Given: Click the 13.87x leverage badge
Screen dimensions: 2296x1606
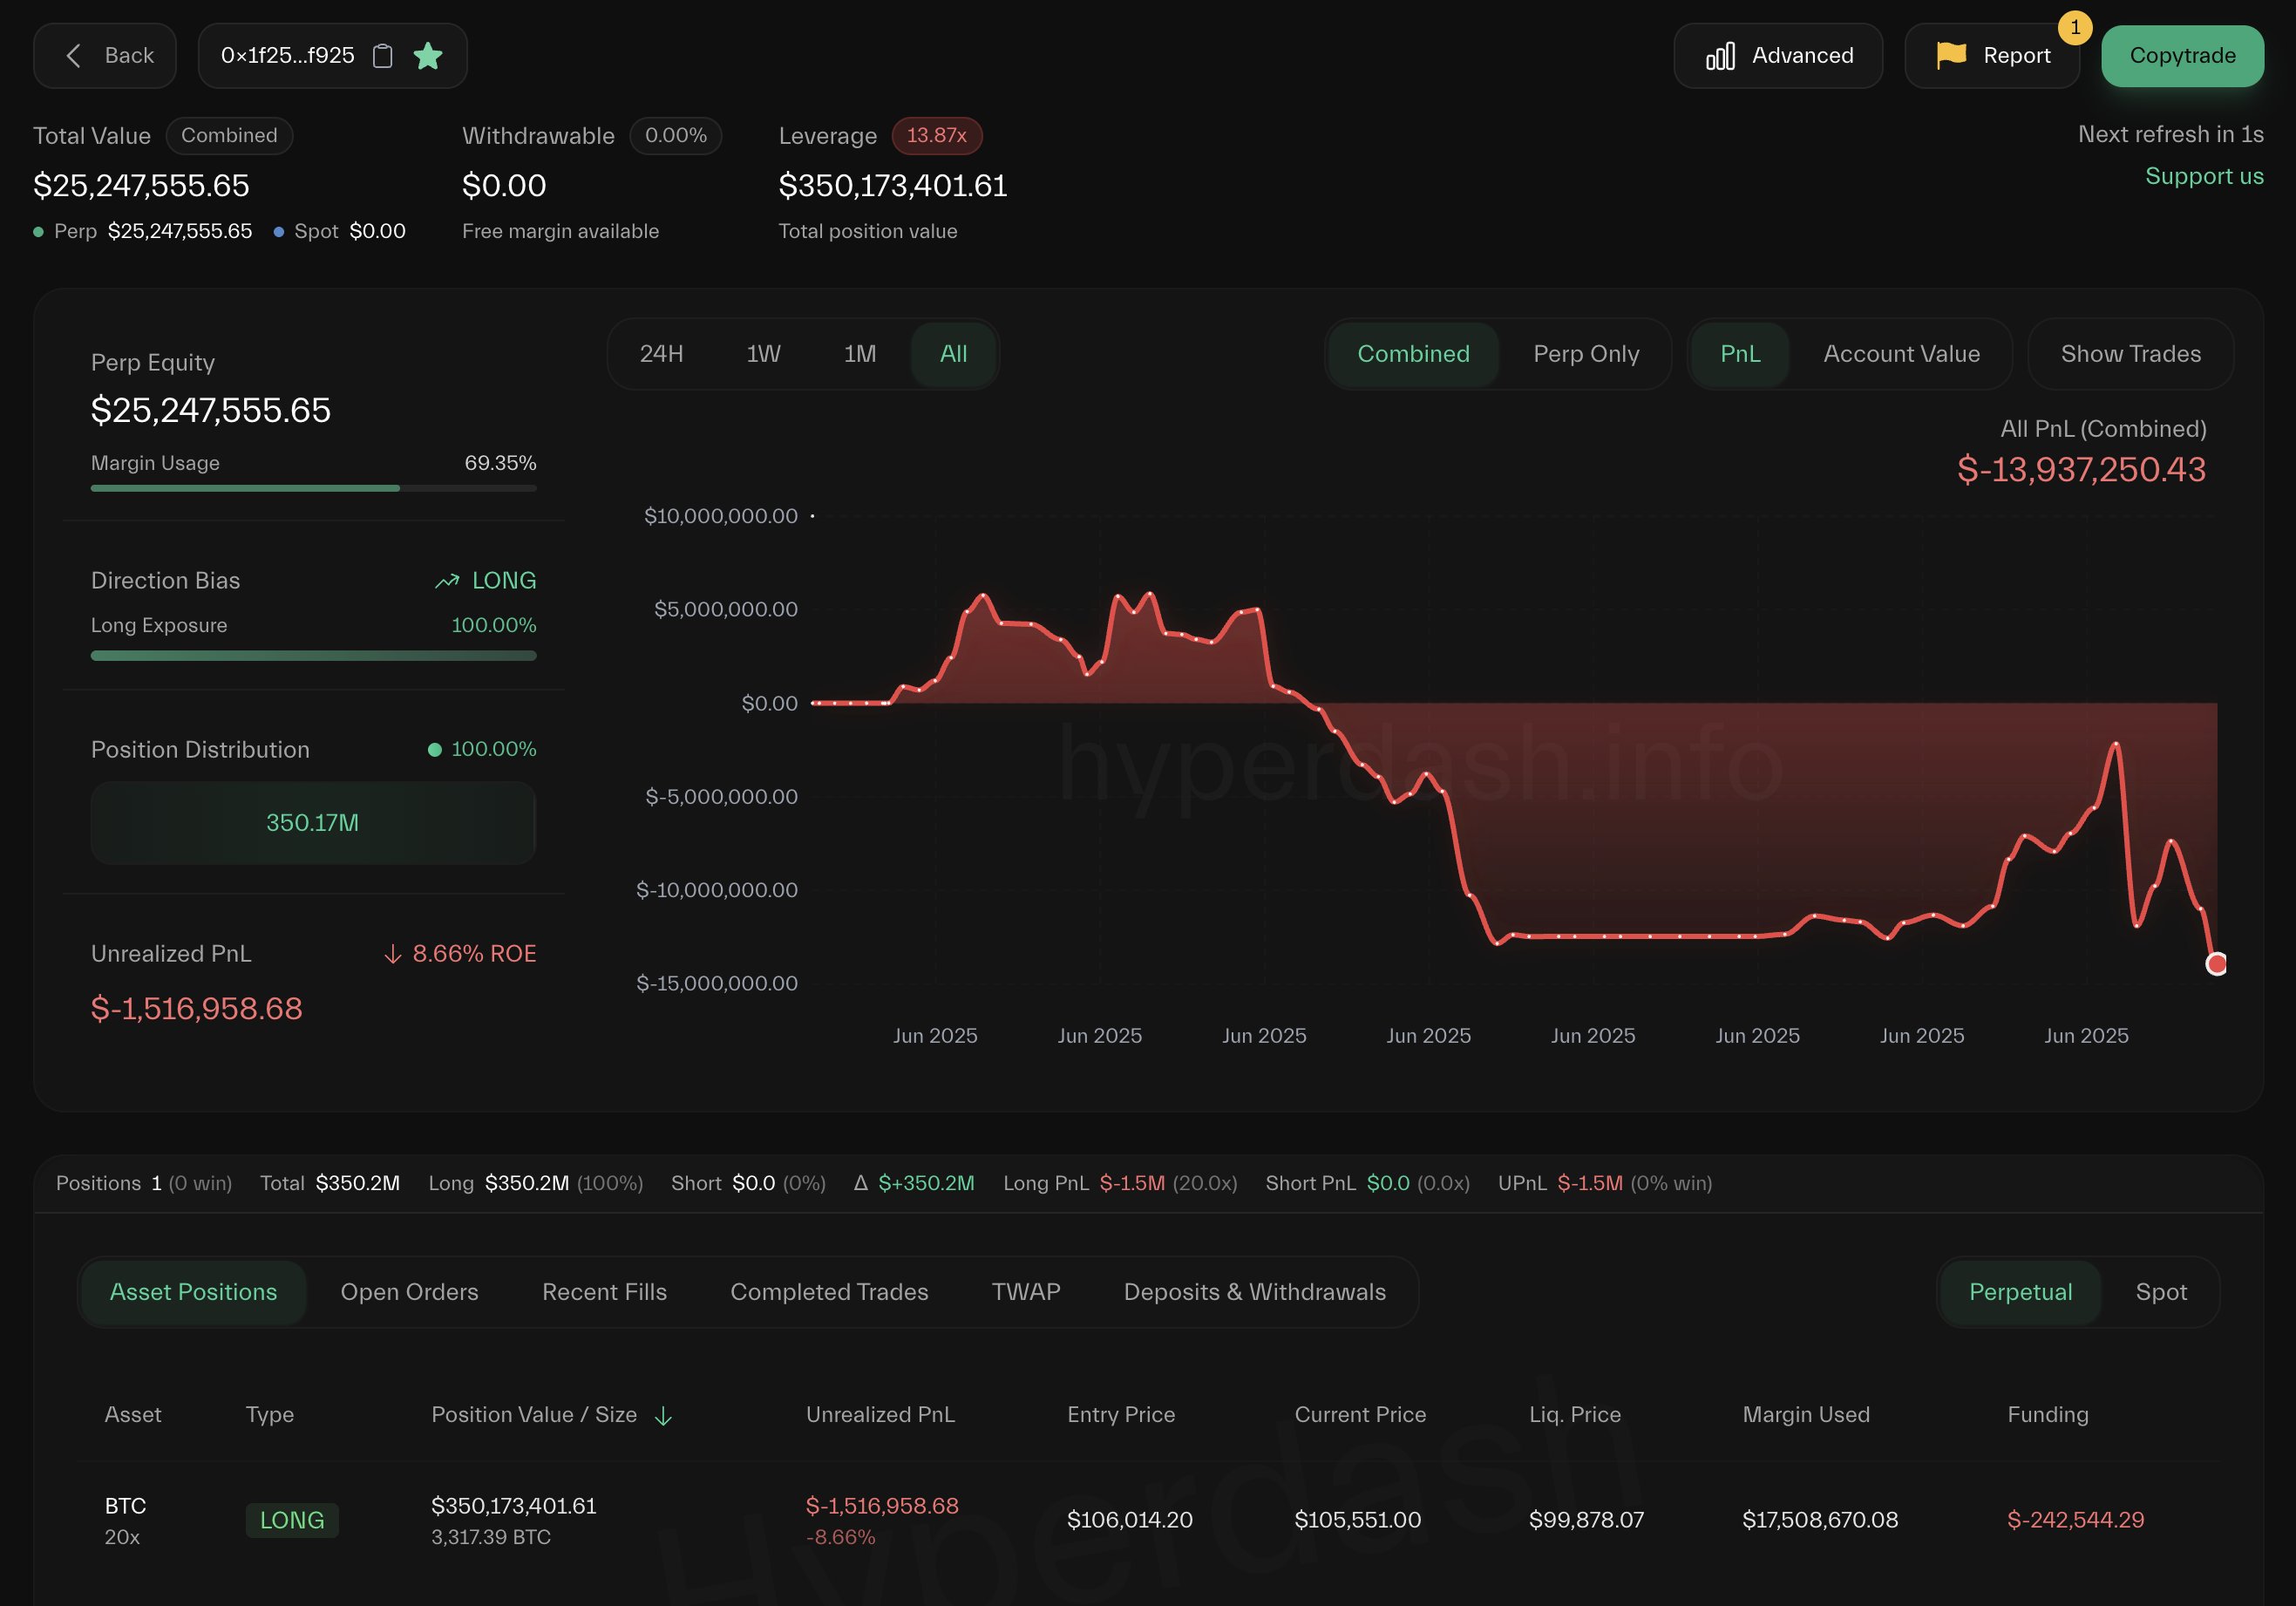Looking at the screenshot, I should [x=937, y=135].
